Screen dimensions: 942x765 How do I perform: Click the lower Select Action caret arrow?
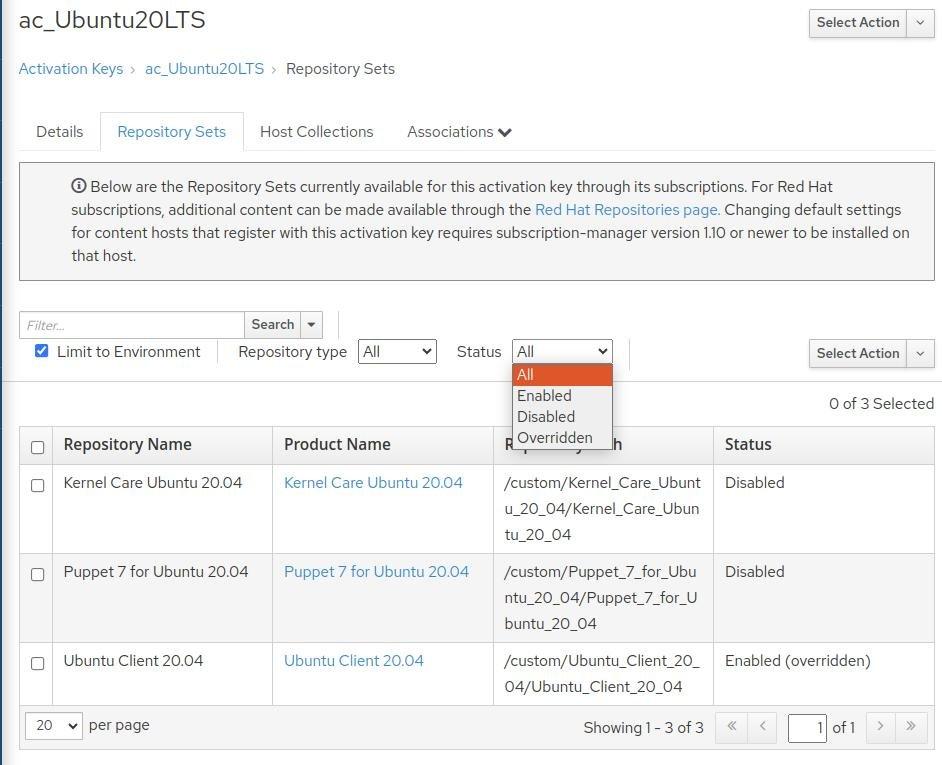pos(920,353)
